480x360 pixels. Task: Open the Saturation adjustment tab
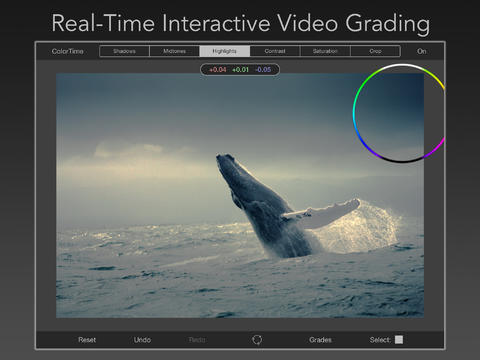pyautogui.click(x=325, y=51)
